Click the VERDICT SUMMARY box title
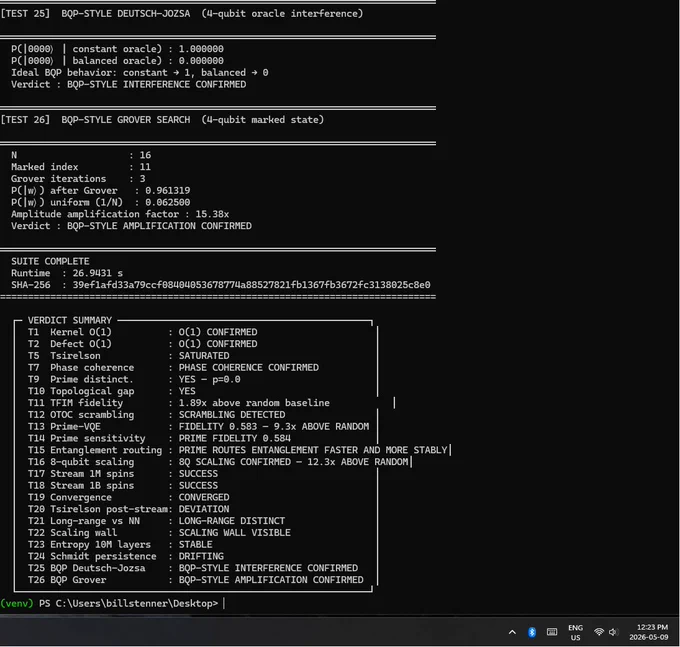This screenshot has width=680, height=647. 70,320
